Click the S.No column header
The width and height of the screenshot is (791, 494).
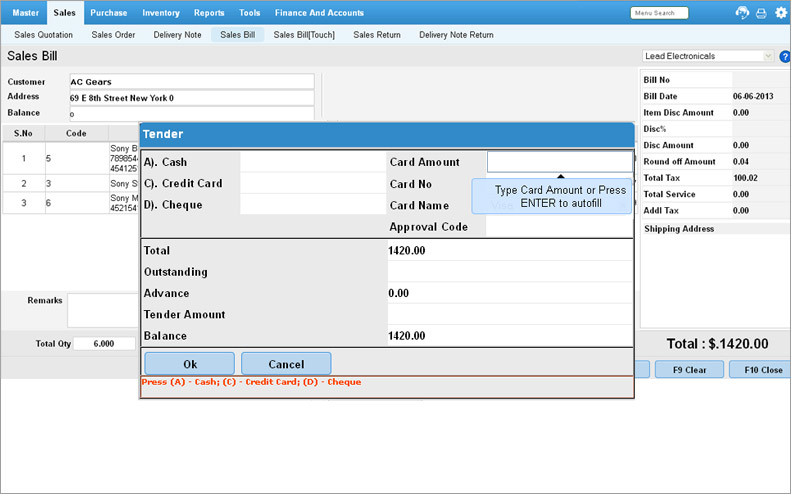pos(23,133)
